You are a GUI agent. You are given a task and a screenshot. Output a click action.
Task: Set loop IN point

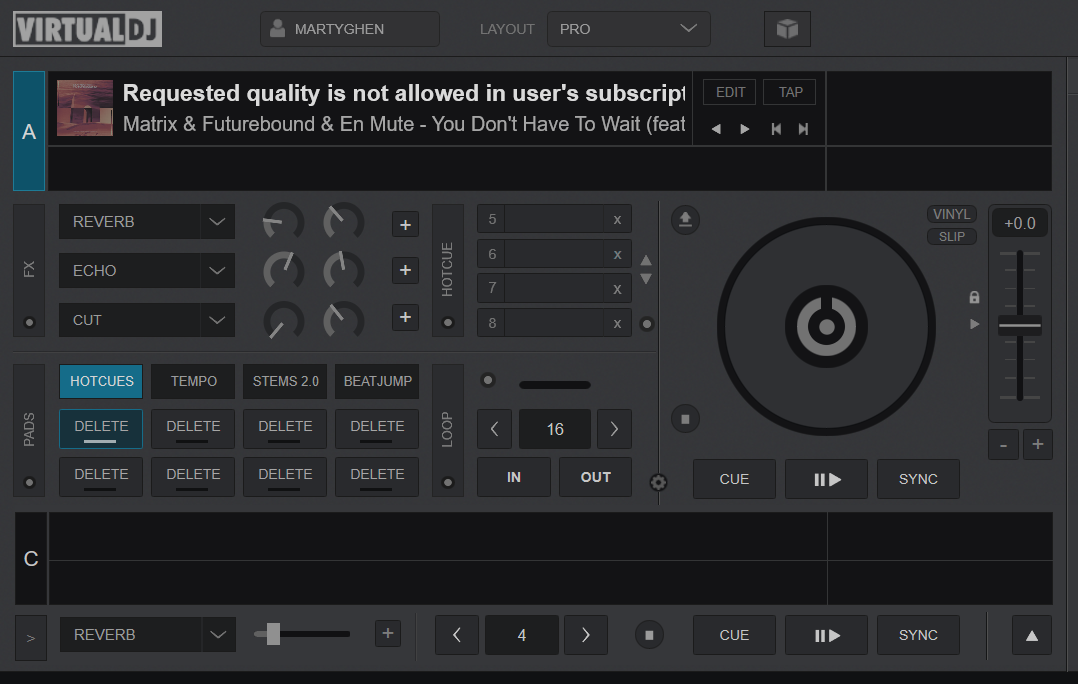(x=514, y=477)
